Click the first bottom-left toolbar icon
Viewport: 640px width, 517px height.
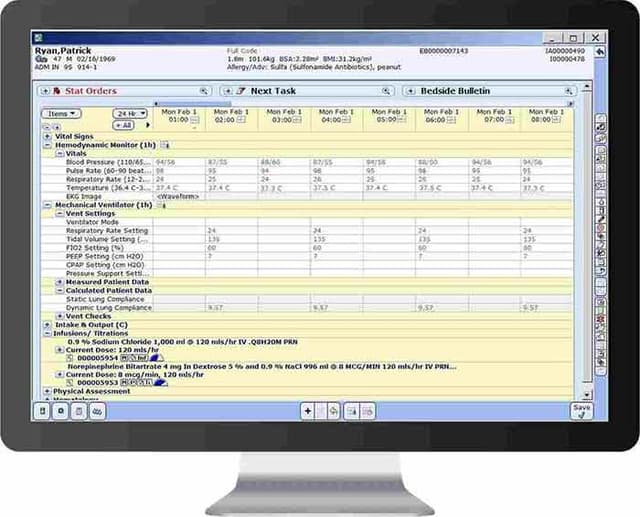(x=42, y=411)
